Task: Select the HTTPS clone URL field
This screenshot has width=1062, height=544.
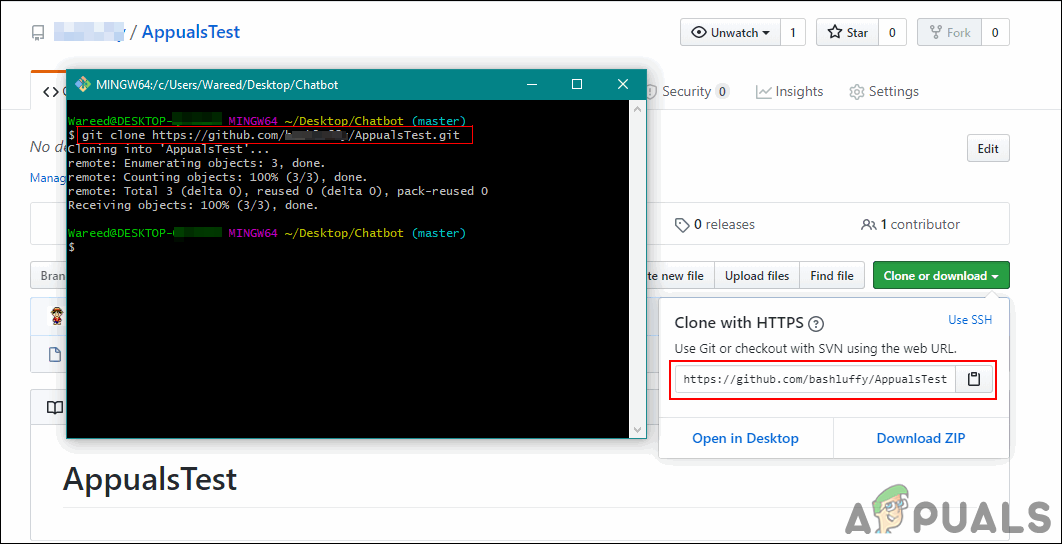Action: click(x=815, y=379)
